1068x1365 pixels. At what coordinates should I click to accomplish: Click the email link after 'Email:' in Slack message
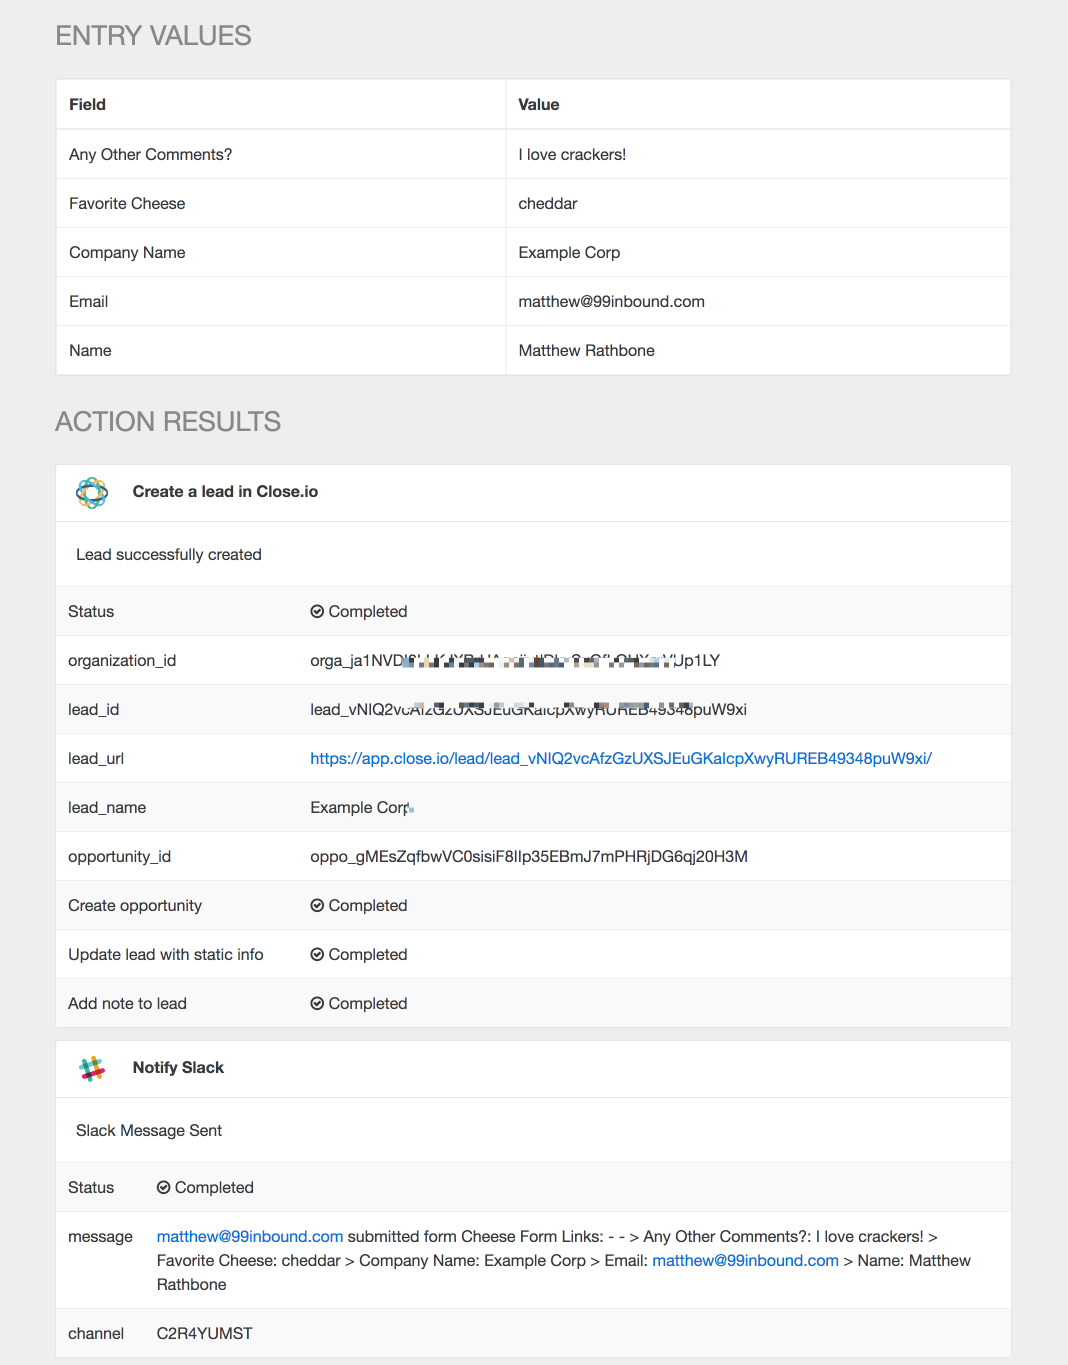point(745,1260)
